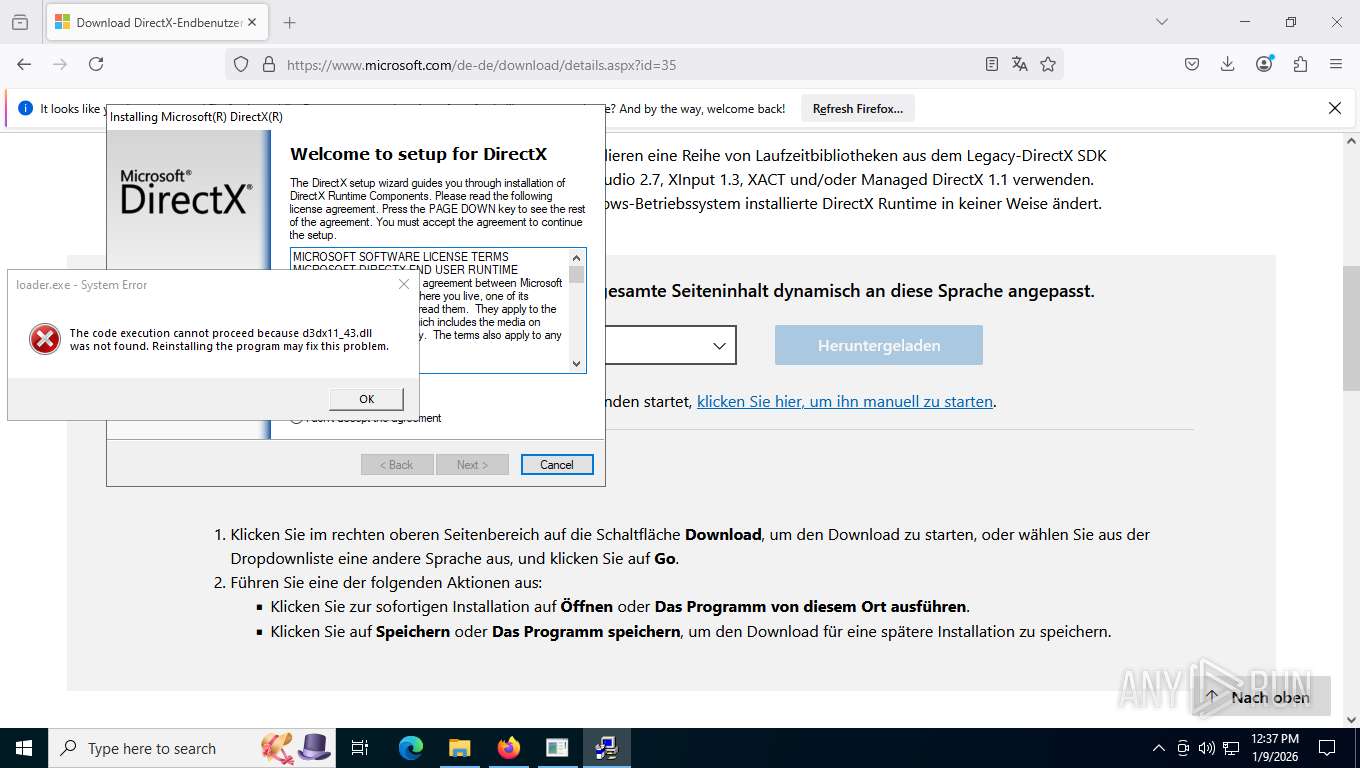Select the DirectX setup taskbar icon
The image size is (1360, 768).
(x=606, y=748)
